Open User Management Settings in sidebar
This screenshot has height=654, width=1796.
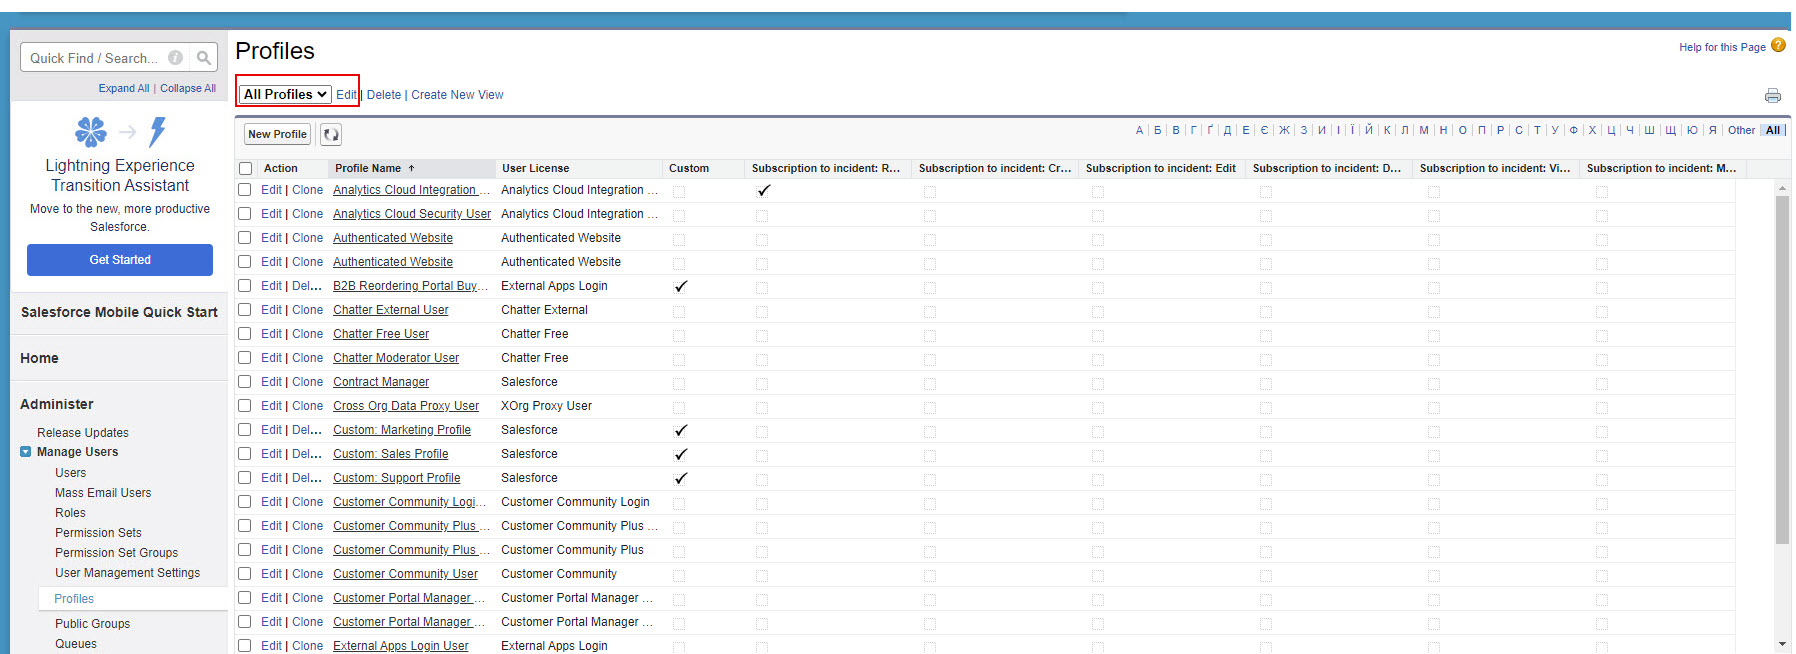(x=127, y=573)
